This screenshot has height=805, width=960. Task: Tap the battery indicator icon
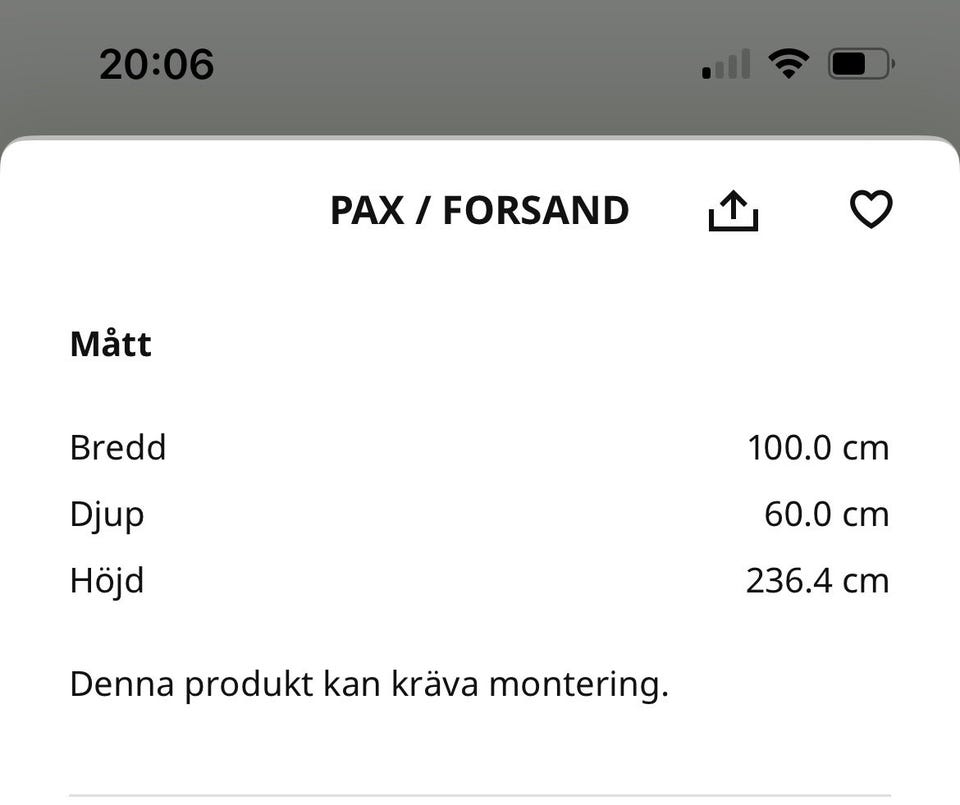click(860, 65)
